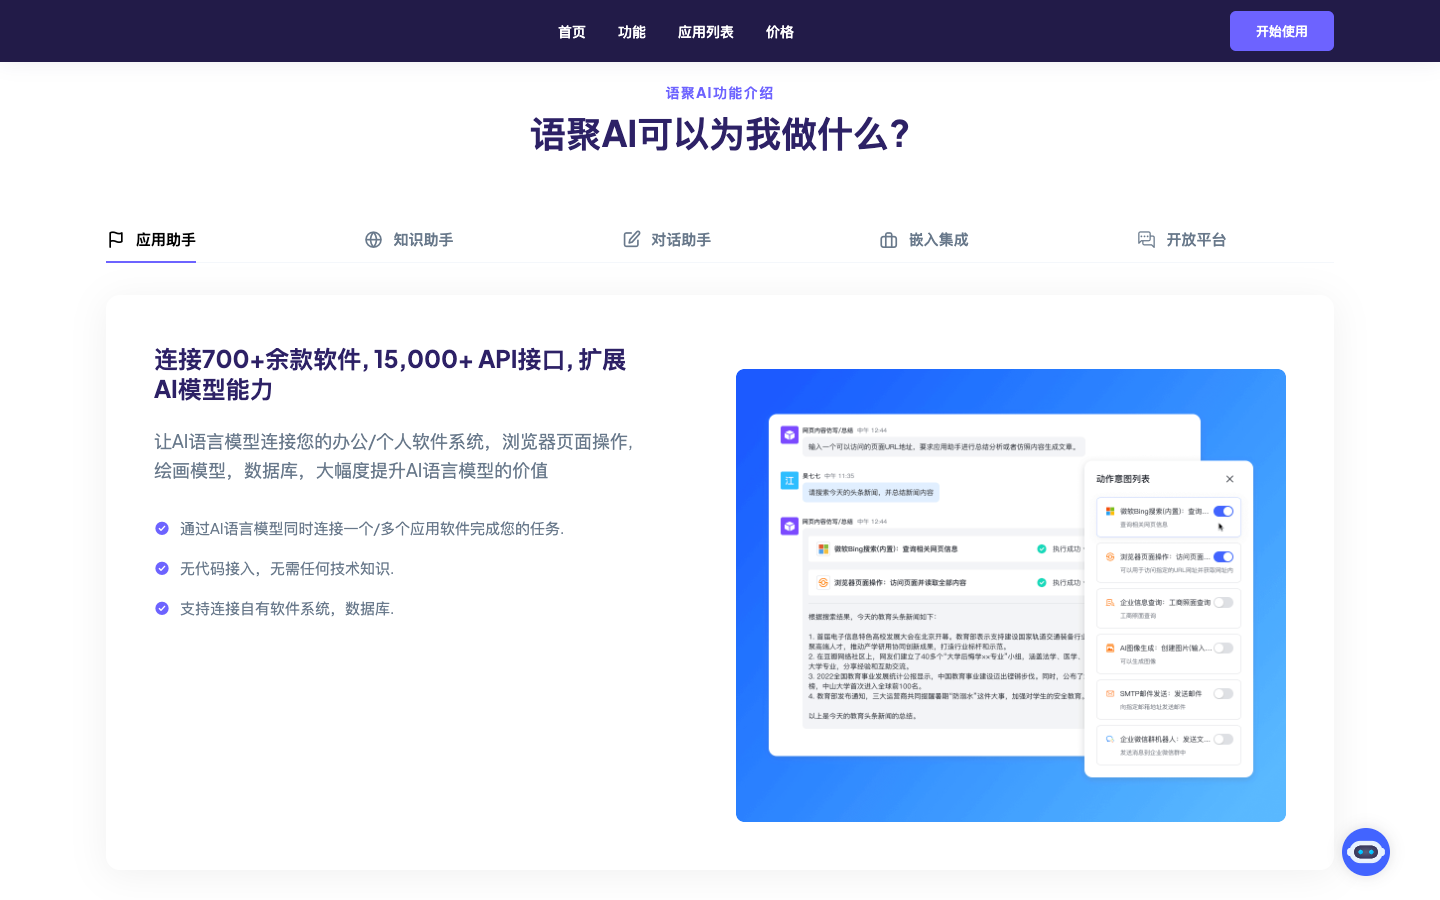Open the floating chatbot robot icon
1440x900 pixels.
1366,852
